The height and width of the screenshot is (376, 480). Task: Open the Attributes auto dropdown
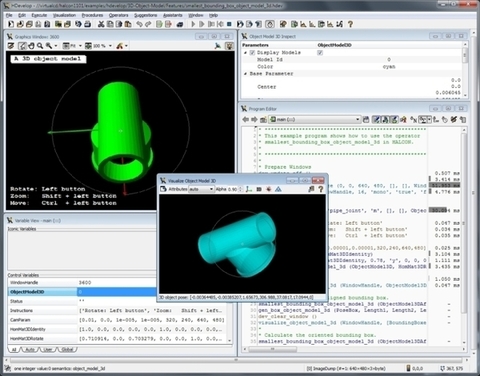point(201,189)
